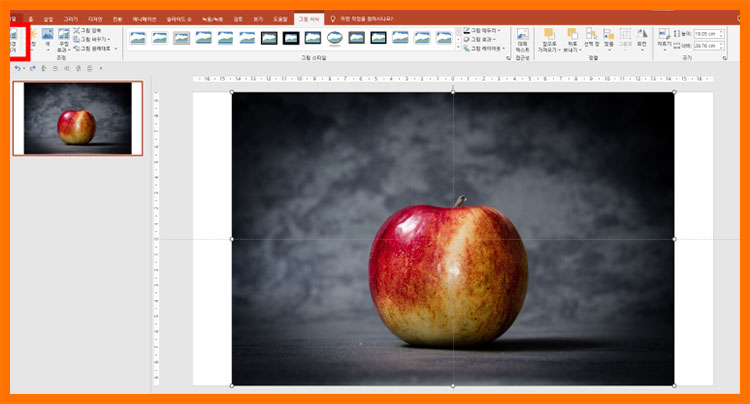
Task: Click Redo in Quick Access Toolbar
Action: point(33,68)
